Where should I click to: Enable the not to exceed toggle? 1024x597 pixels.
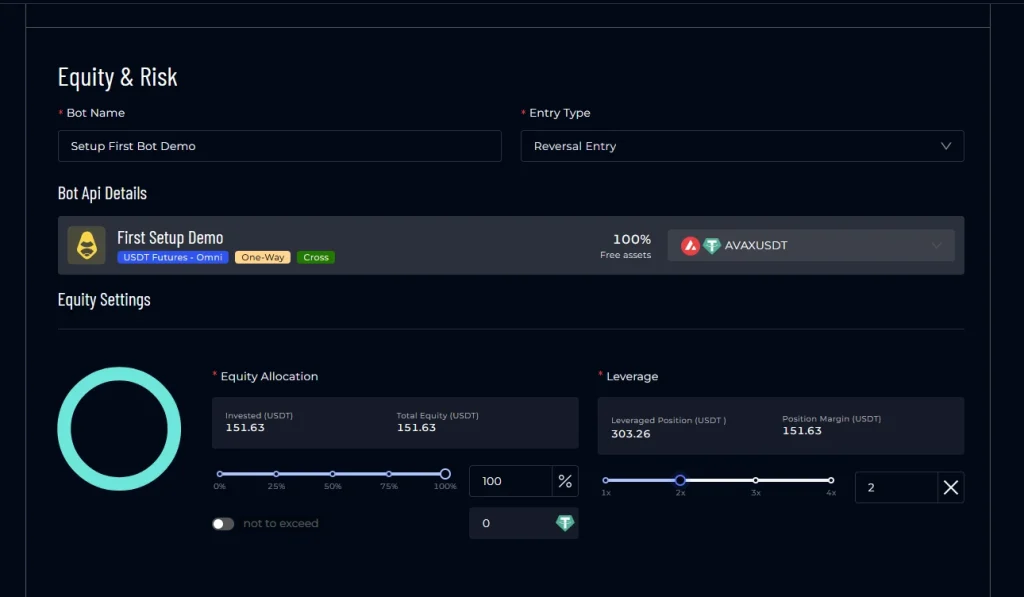tap(224, 522)
